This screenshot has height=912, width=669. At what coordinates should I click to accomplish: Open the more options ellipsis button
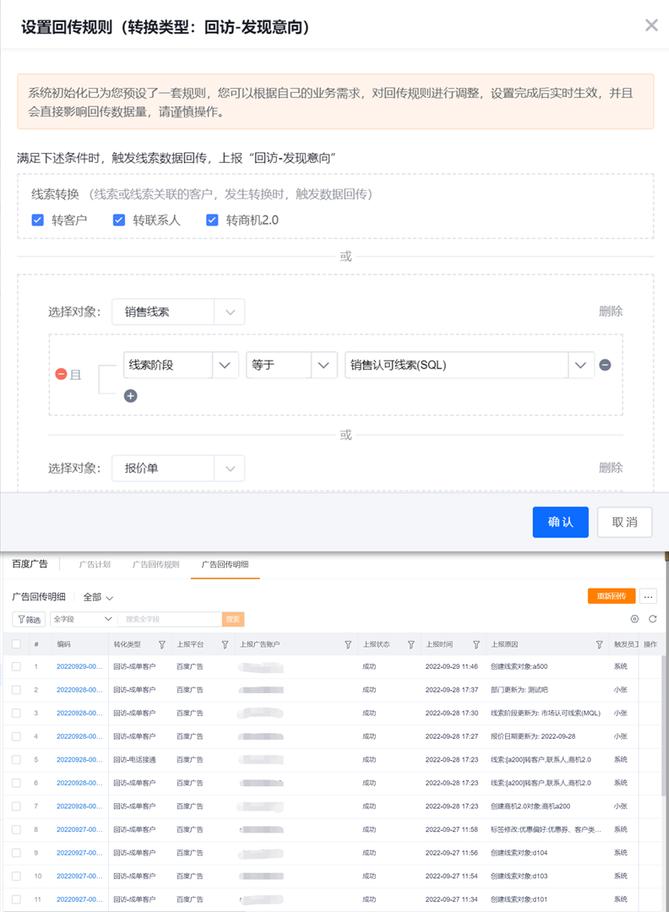pyautogui.click(x=648, y=596)
